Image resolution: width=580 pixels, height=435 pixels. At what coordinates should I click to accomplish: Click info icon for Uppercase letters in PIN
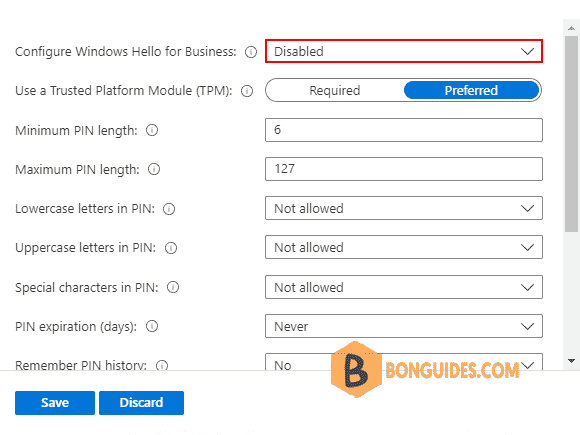tap(171, 248)
